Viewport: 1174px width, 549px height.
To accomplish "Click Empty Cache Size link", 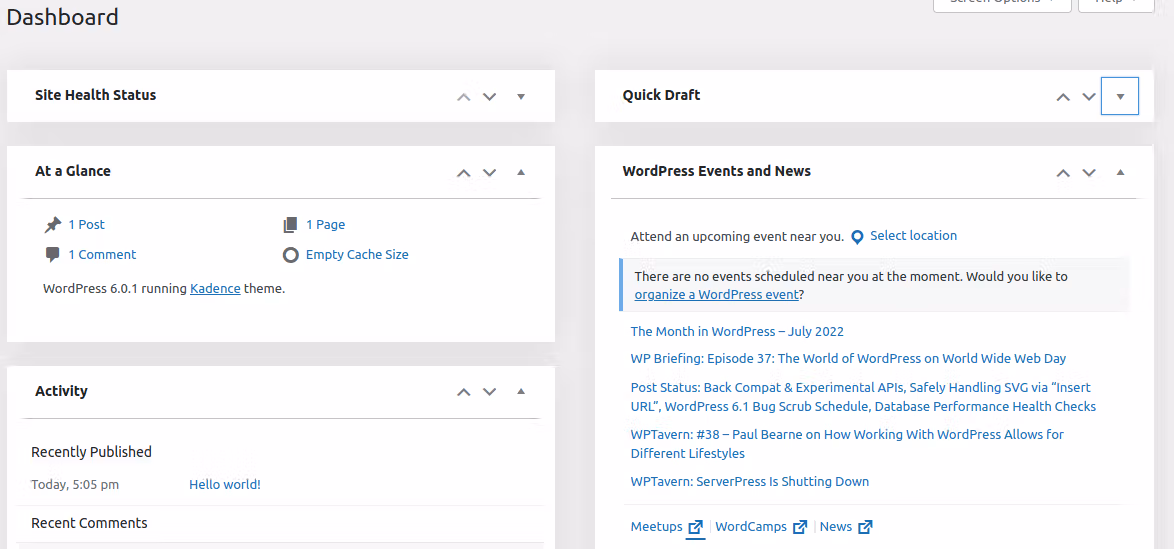I will 357,255.
